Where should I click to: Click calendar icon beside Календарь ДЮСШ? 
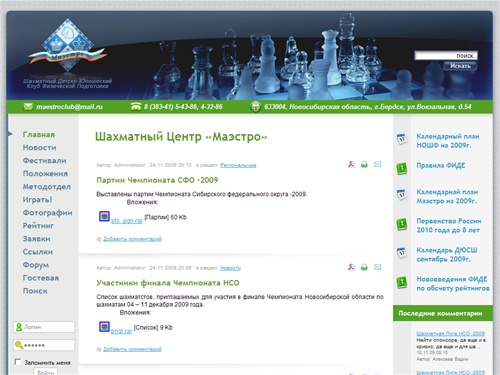(x=402, y=253)
